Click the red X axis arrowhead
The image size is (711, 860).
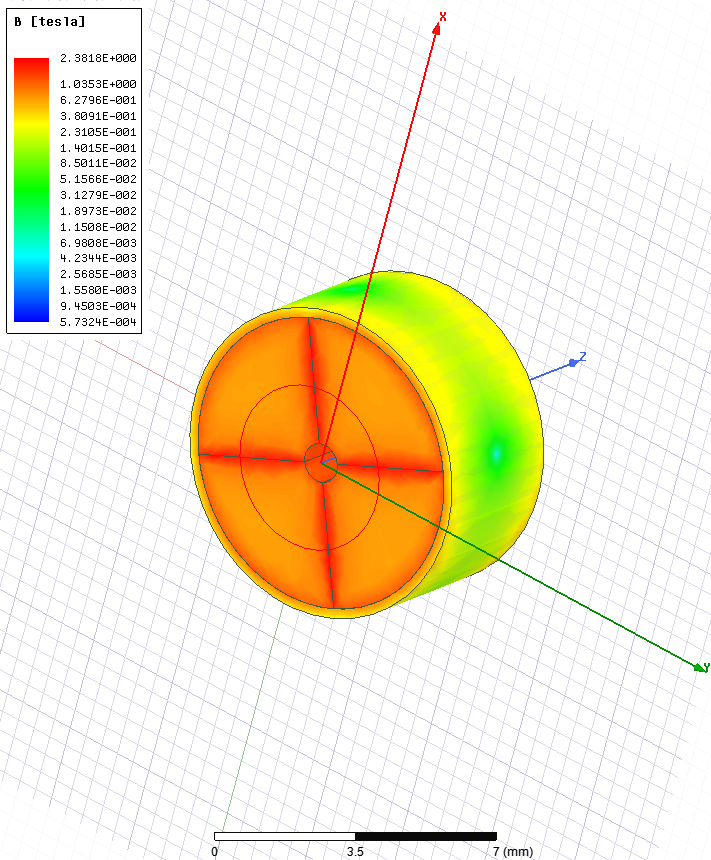tap(436, 29)
